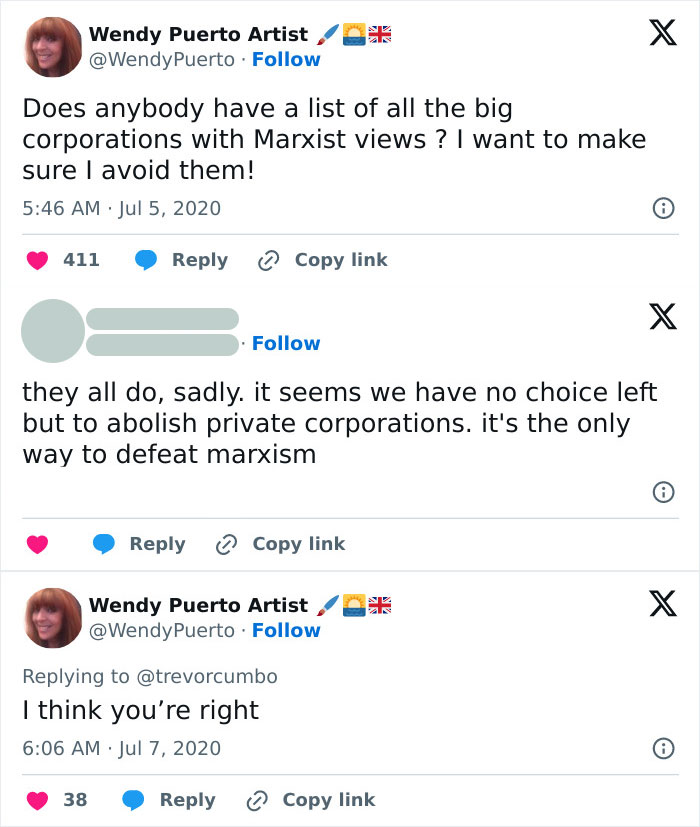Image resolution: width=700 pixels, height=827 pixels.
Task: Click the X logo on first tweet
Action: tap(656, 34)
